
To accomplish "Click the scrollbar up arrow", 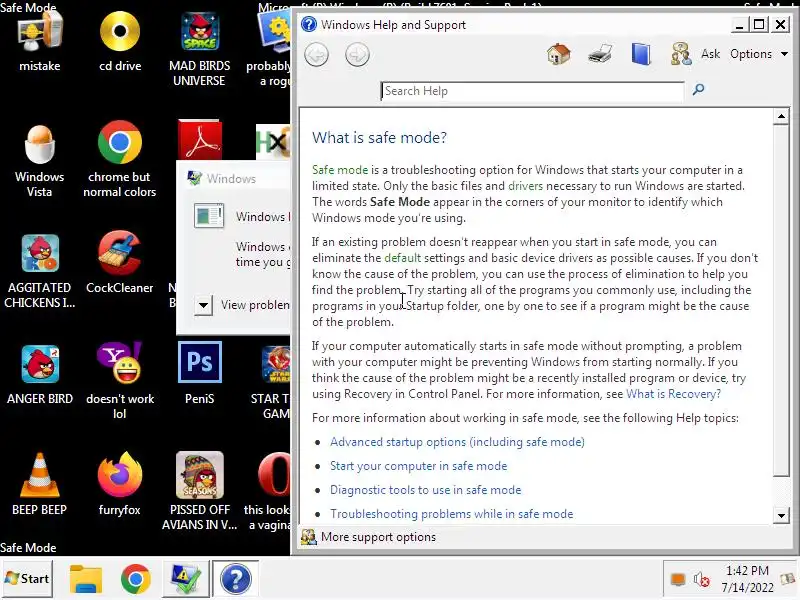I will pos(781,116).
